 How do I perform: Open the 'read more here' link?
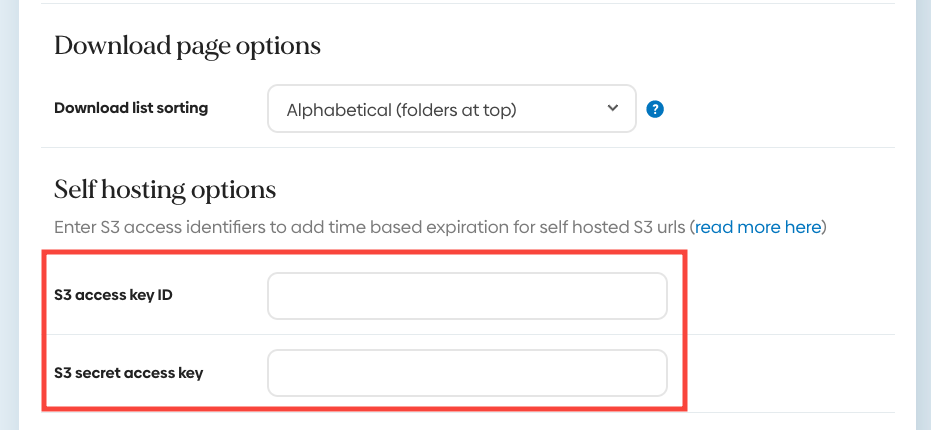(x=758, y=227)
